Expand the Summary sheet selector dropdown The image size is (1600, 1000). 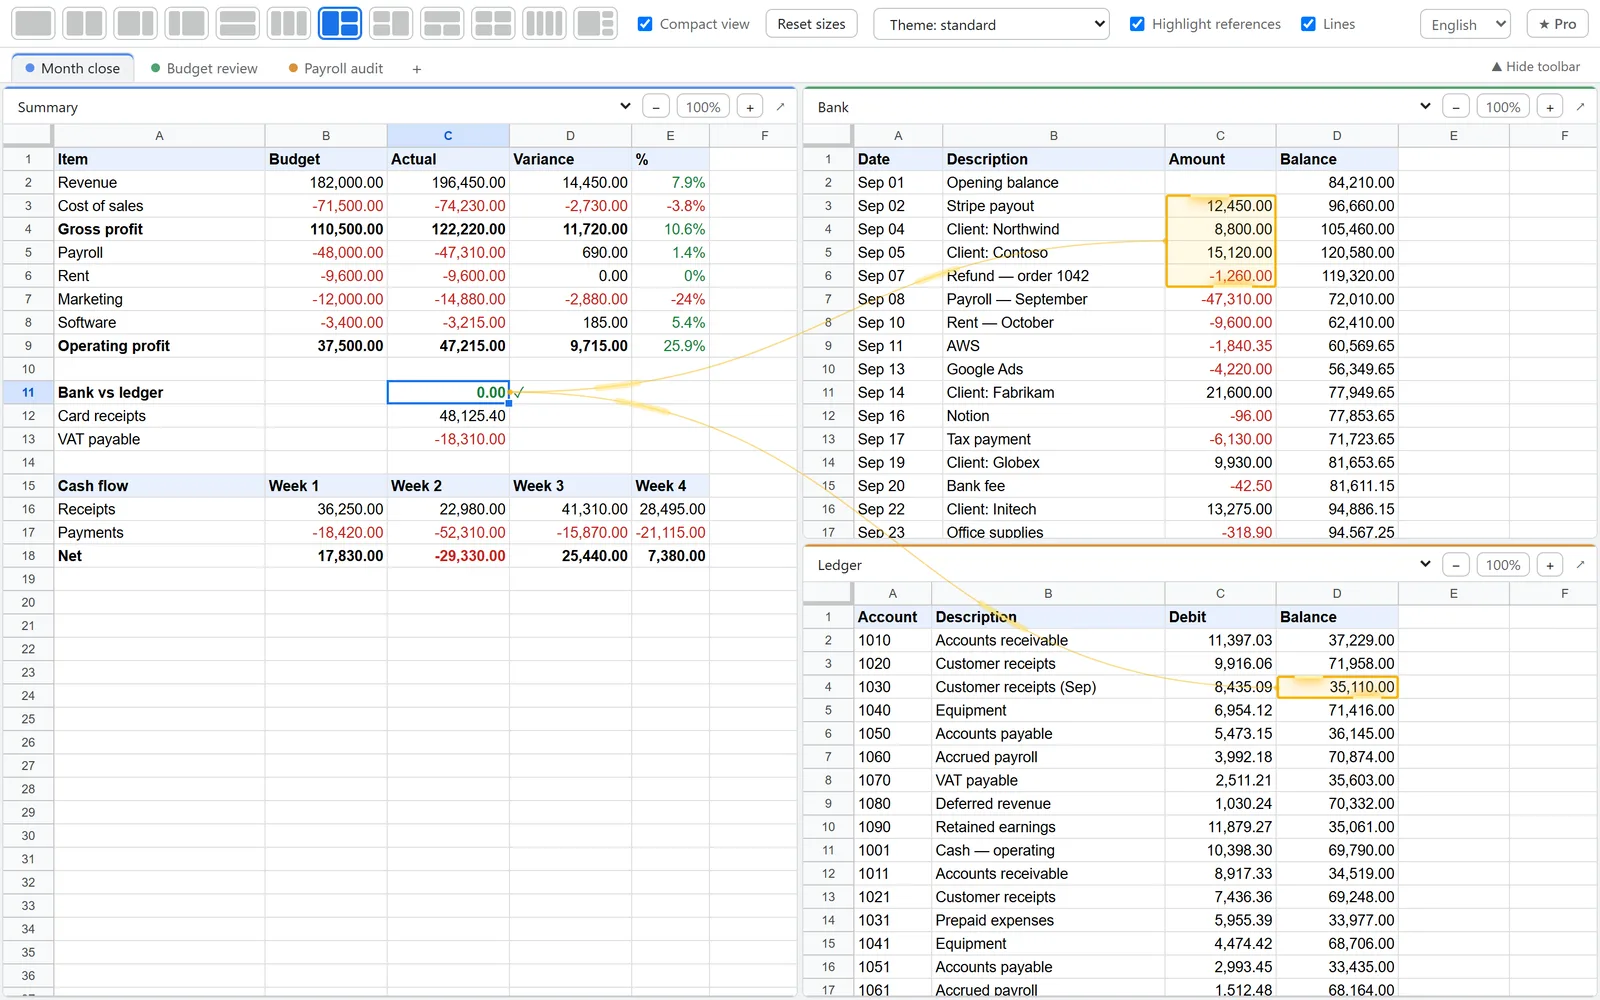coord(625,106)
